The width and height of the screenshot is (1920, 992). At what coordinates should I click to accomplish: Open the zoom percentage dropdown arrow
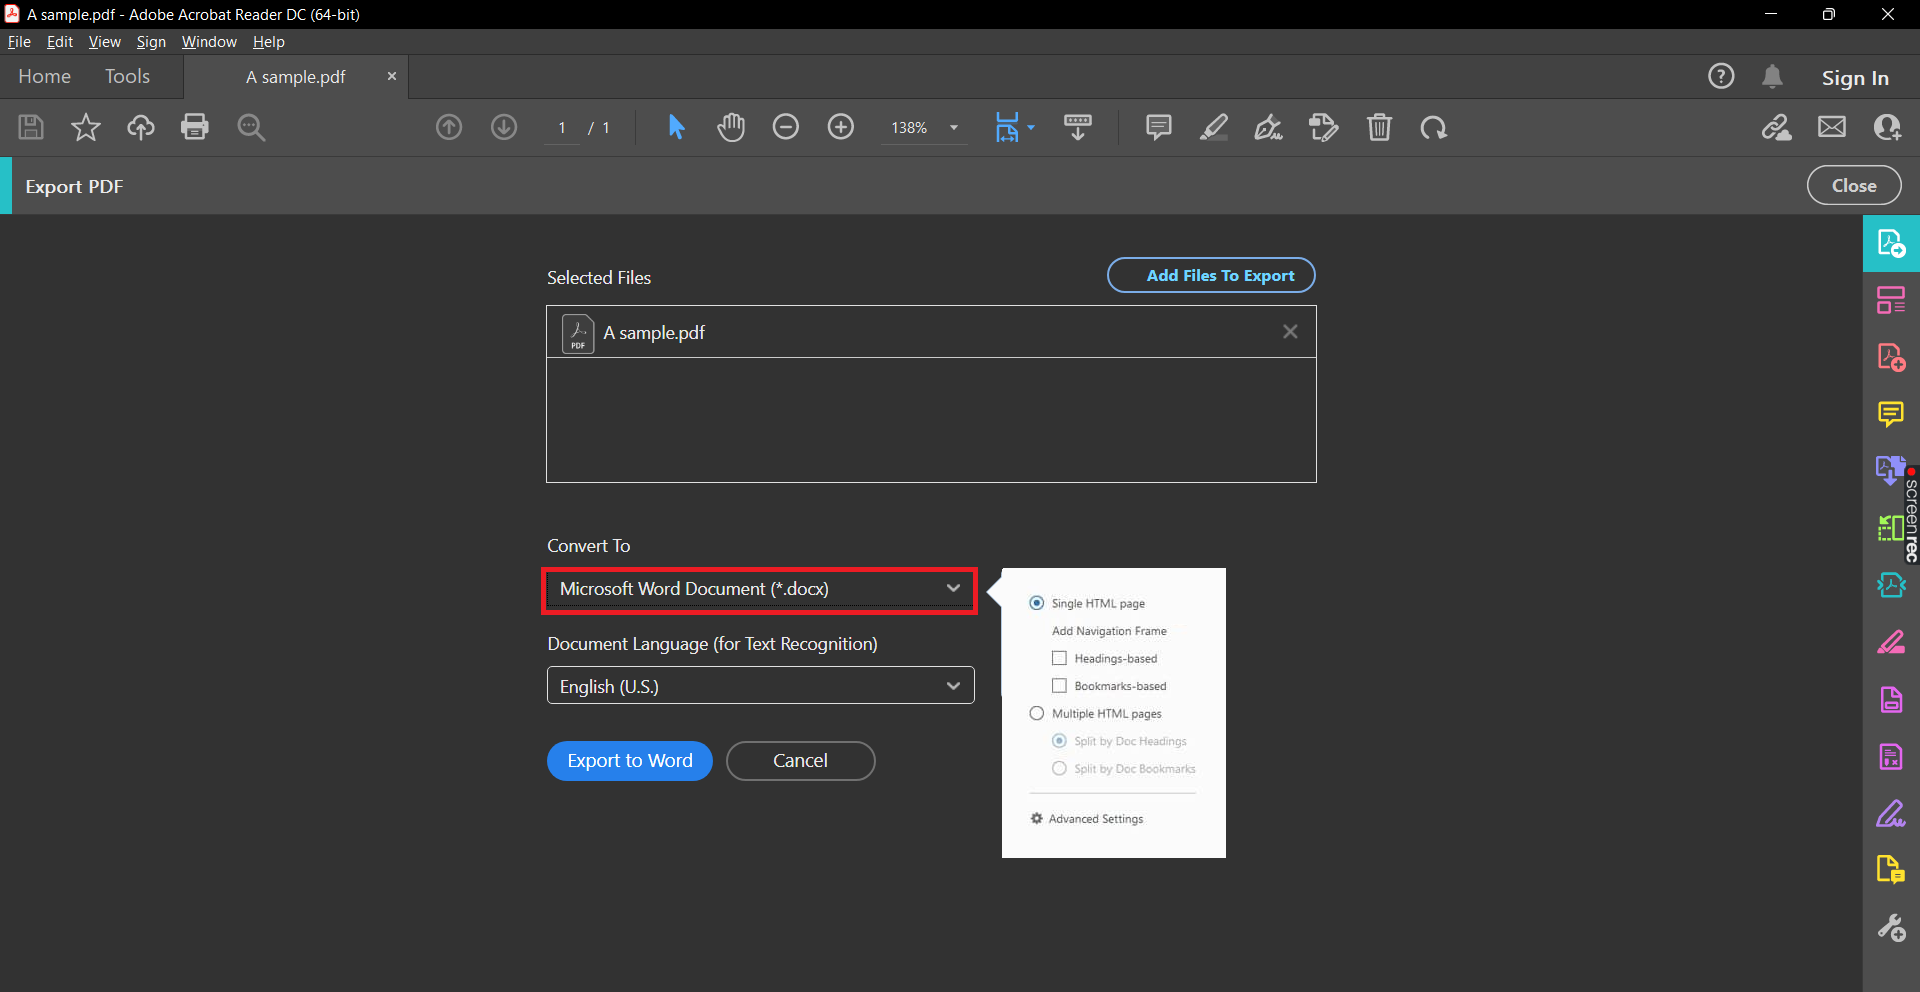954,128
